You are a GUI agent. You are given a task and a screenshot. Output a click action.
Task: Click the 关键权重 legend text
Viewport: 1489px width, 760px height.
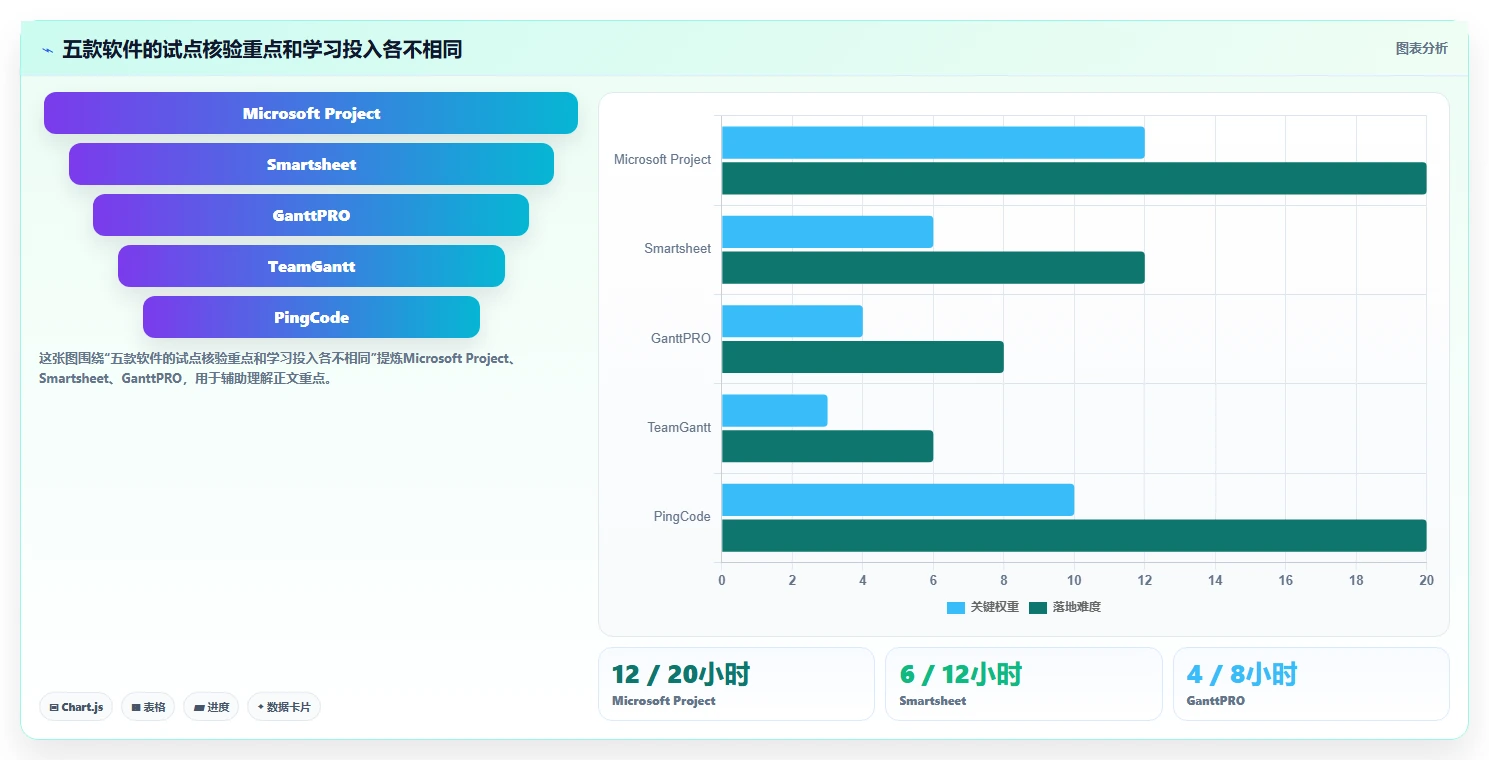tap(995, 607)
